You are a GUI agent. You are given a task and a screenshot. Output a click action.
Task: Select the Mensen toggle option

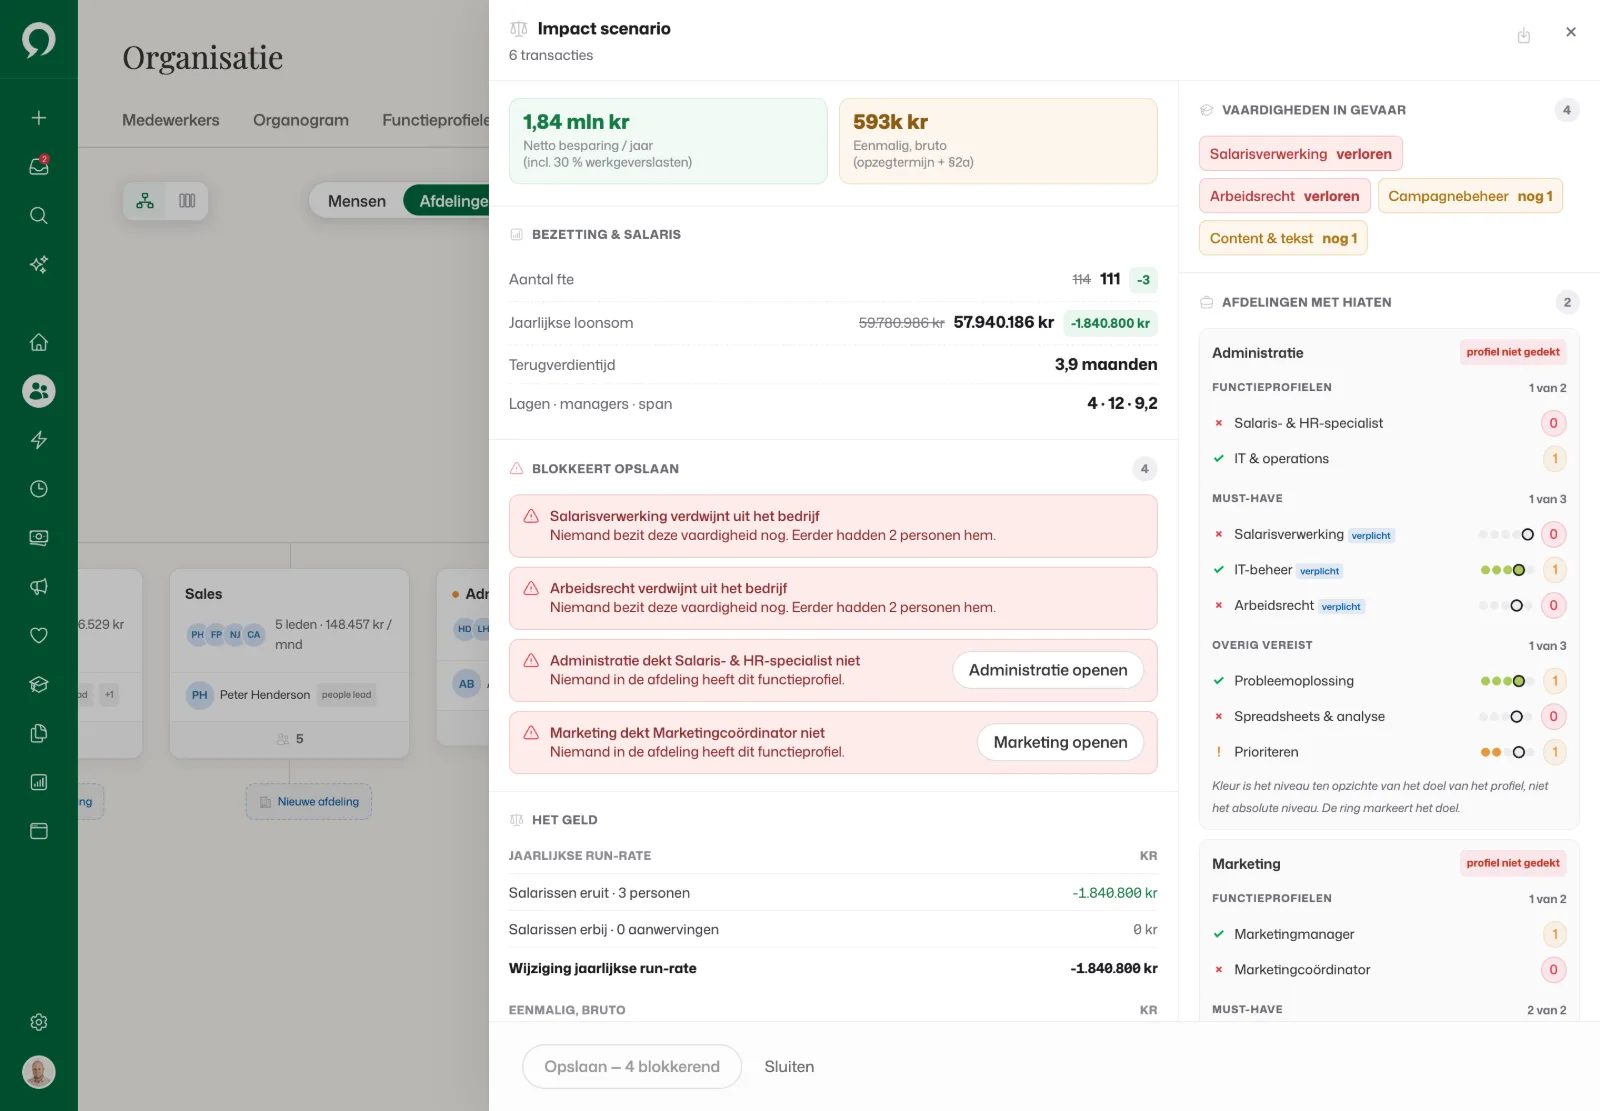point(357,201)
